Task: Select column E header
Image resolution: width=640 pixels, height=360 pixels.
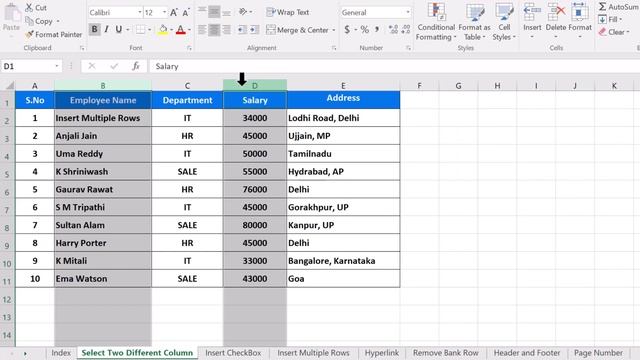Action: [x=343, y=86]
